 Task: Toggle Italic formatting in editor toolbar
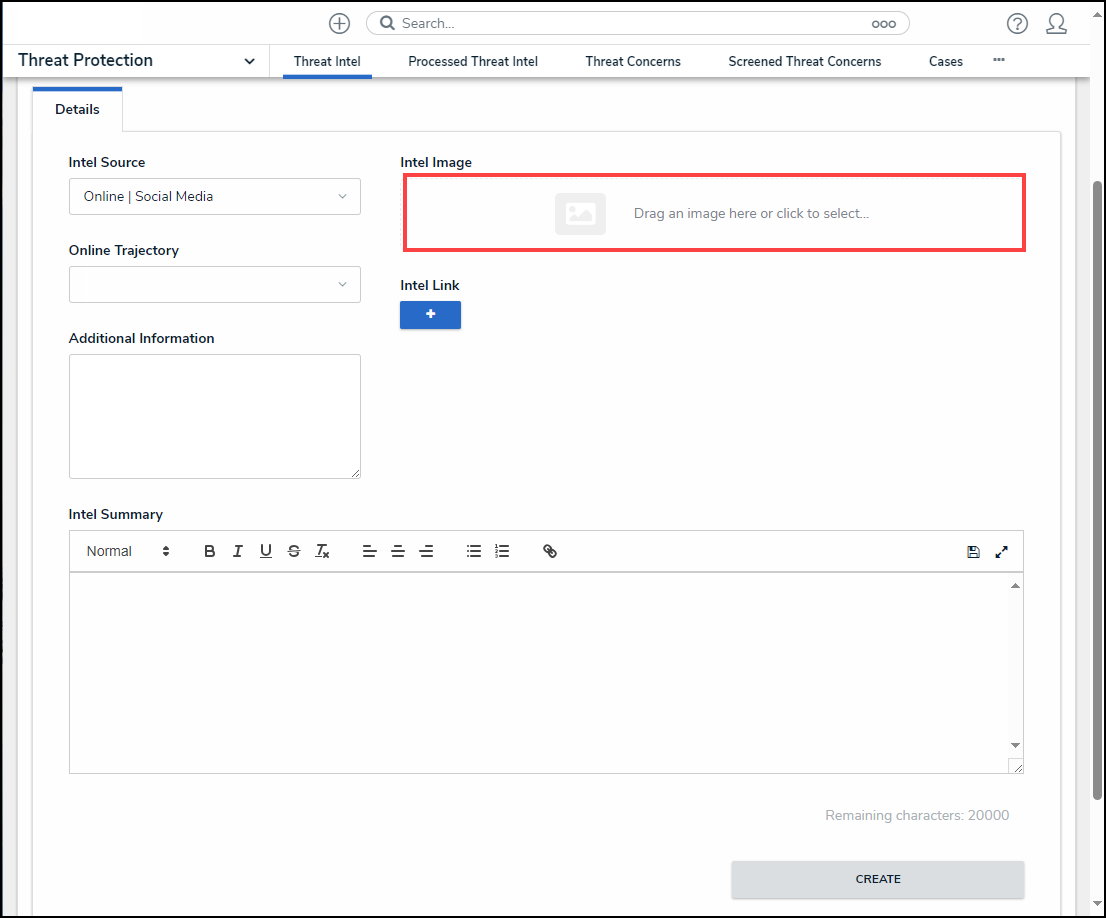pos(238,551)
